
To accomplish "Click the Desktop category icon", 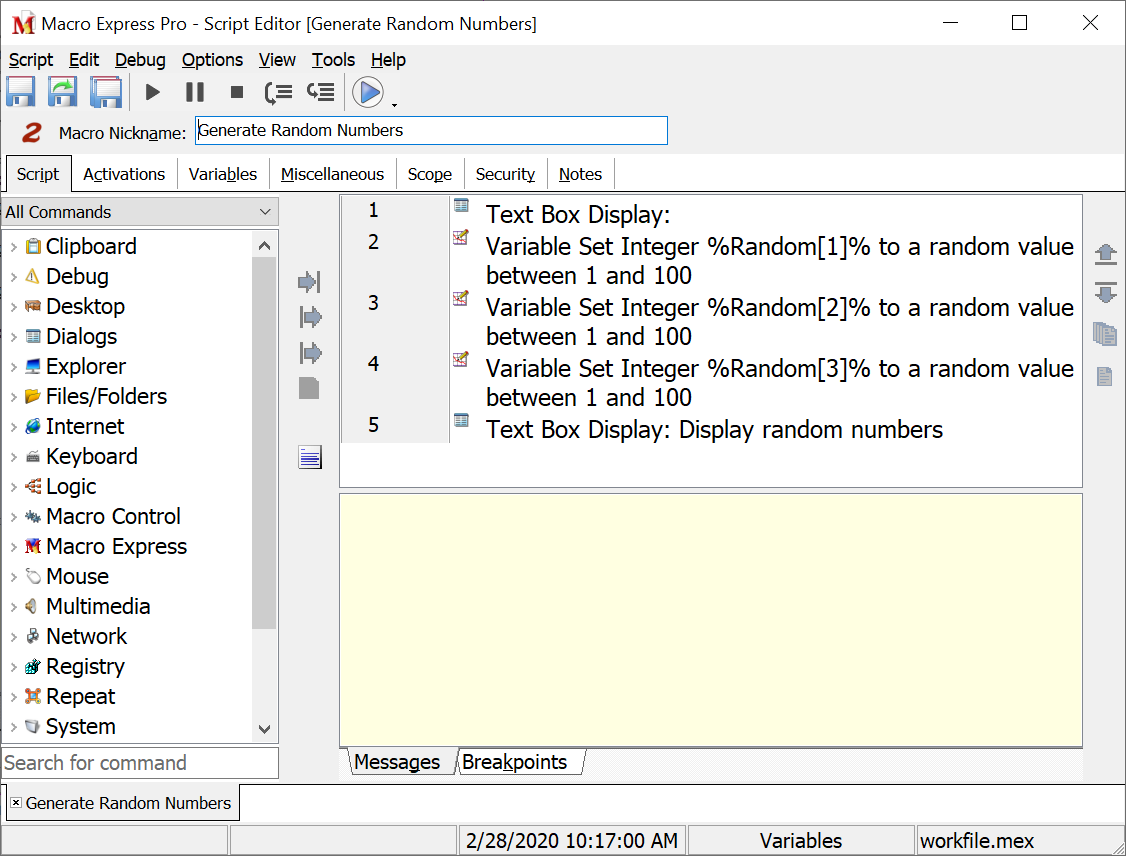I will coord(33,306).
